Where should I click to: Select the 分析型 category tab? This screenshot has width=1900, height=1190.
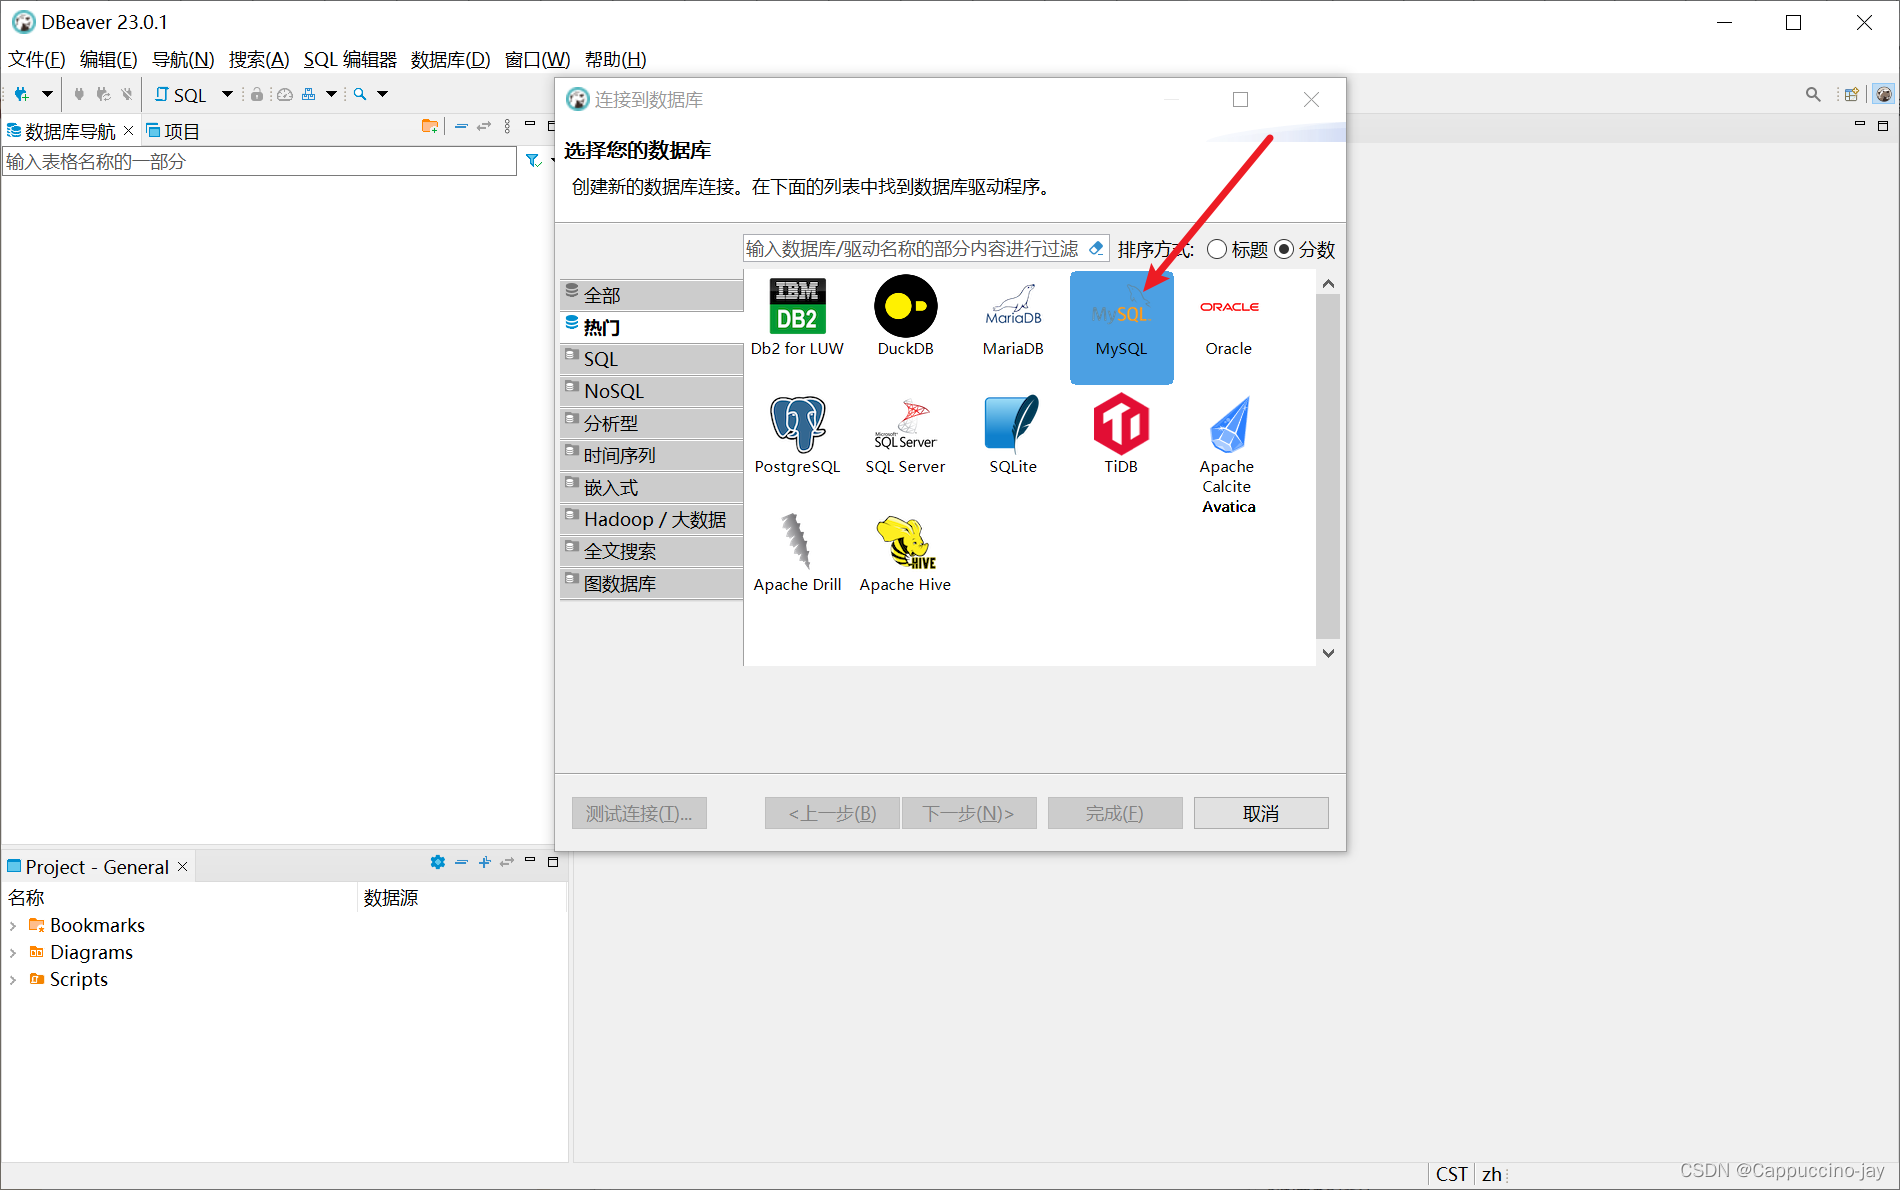[652, 423]
